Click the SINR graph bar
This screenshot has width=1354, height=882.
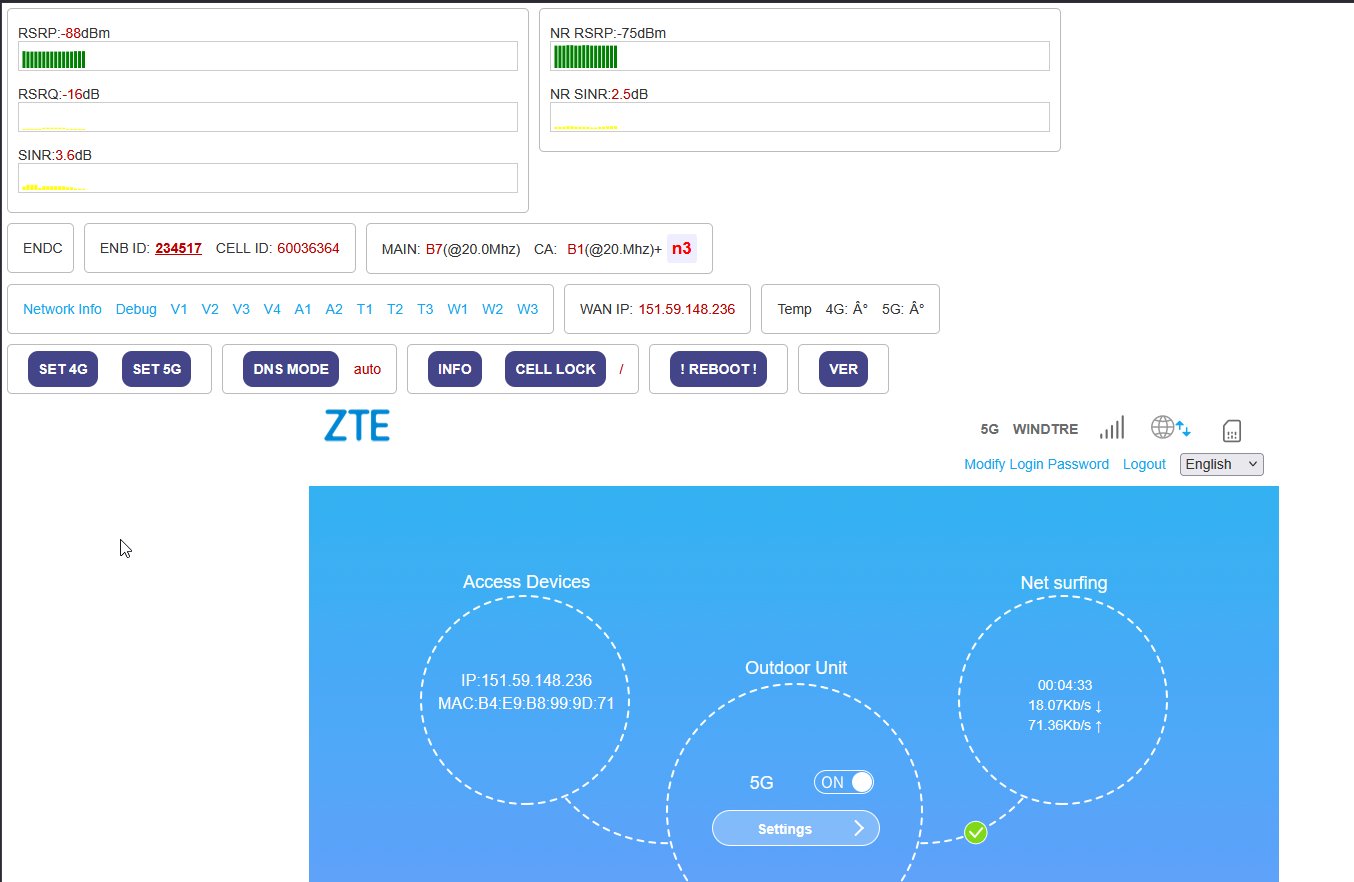pos(268,178)
